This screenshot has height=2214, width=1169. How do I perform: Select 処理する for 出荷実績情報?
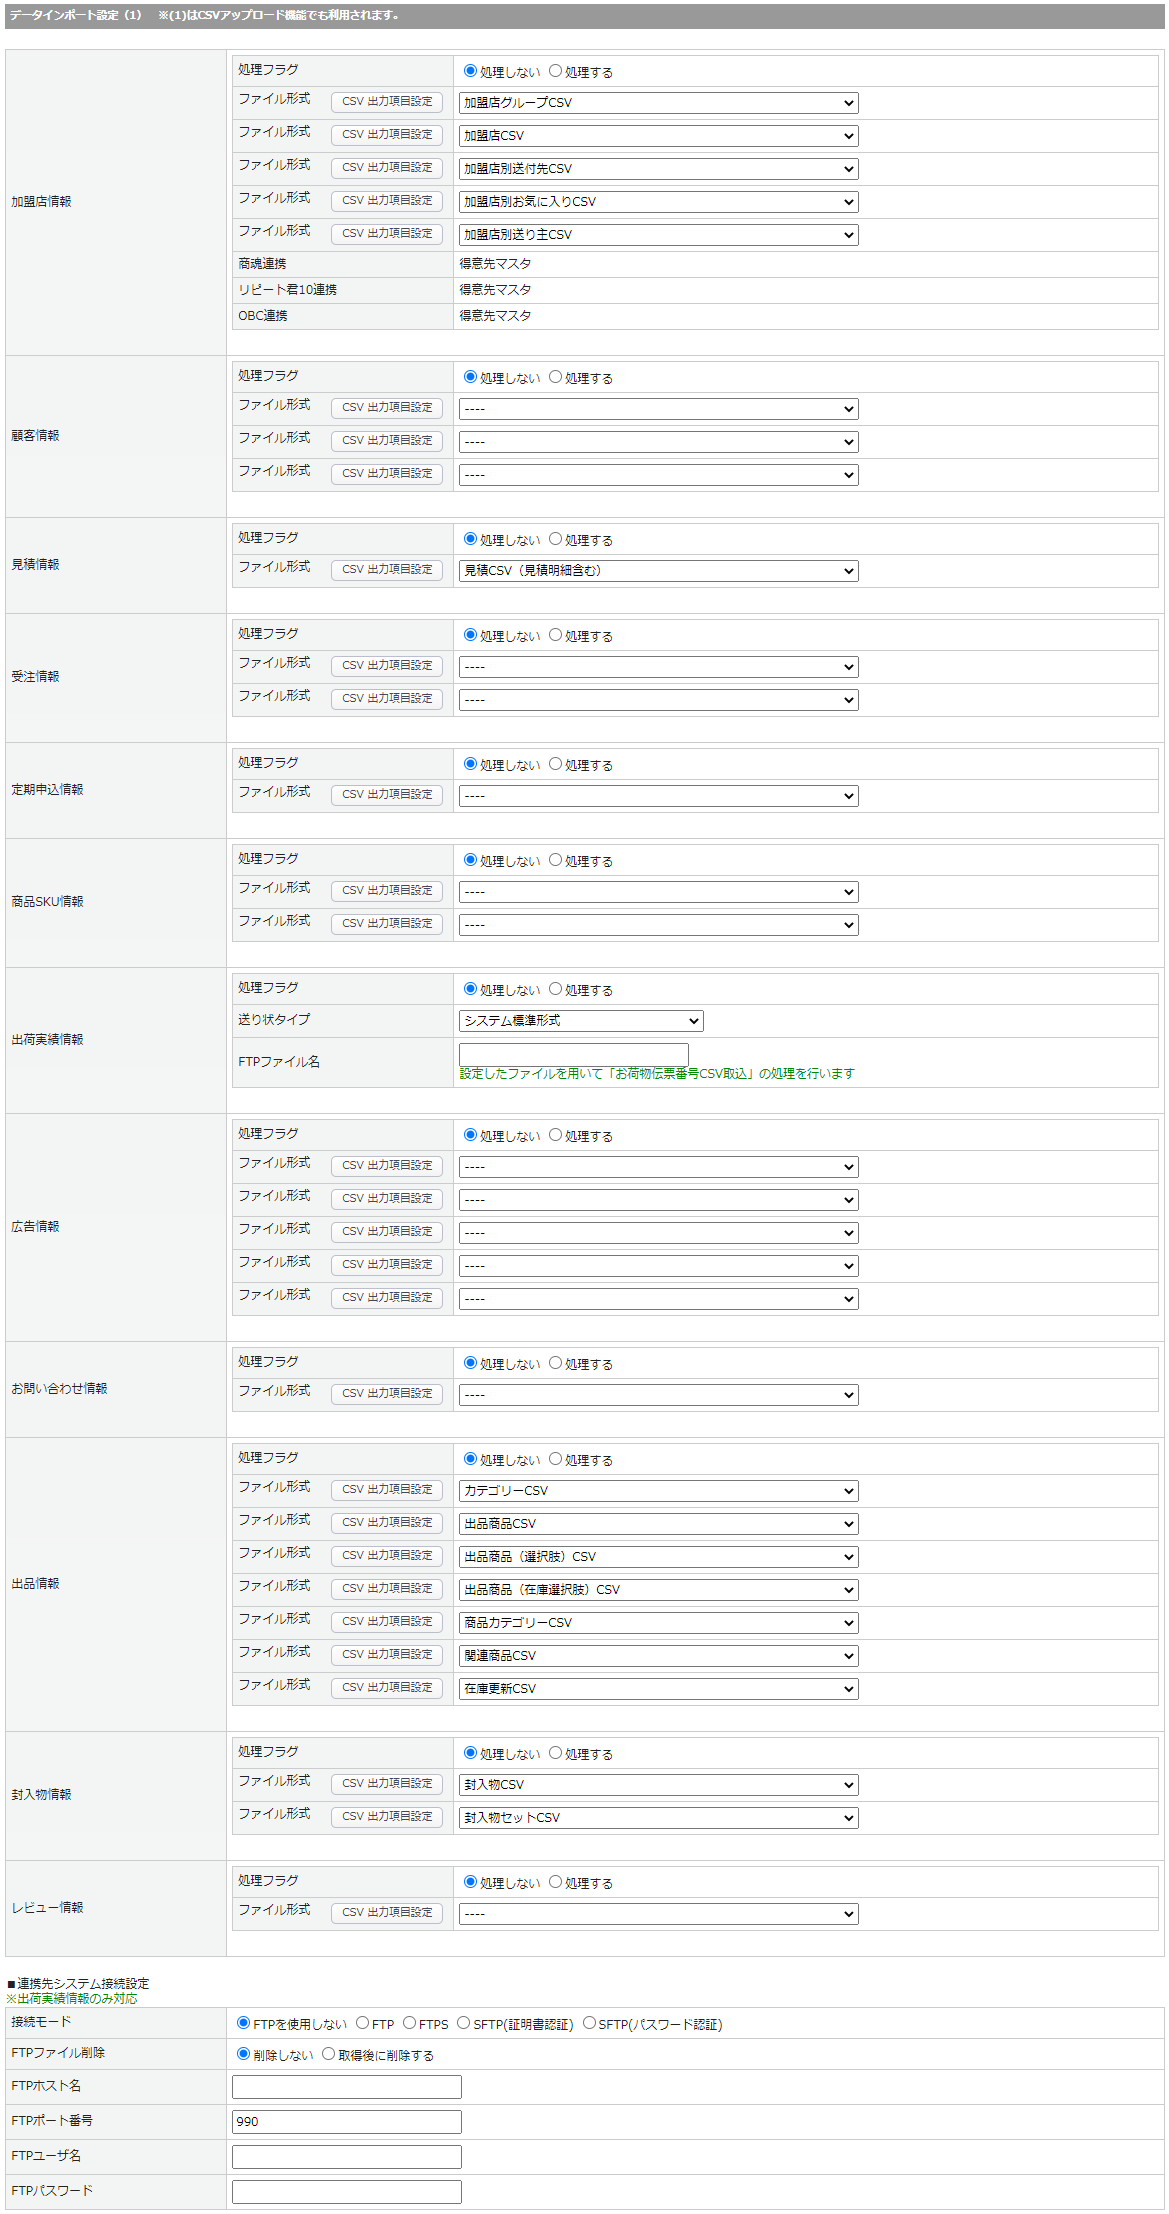(555, 989)
